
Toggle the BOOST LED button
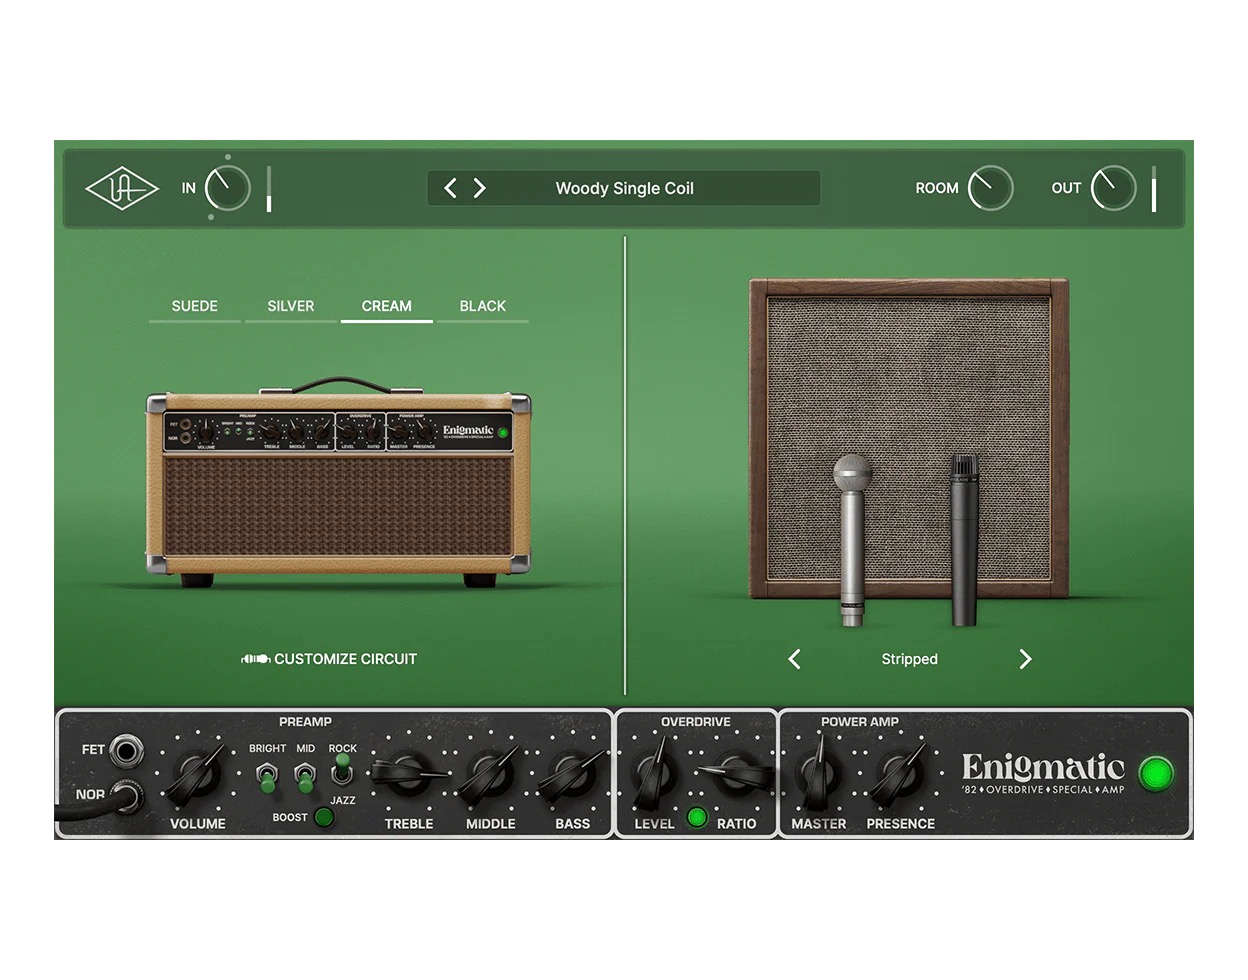click(x=323, y=817)
